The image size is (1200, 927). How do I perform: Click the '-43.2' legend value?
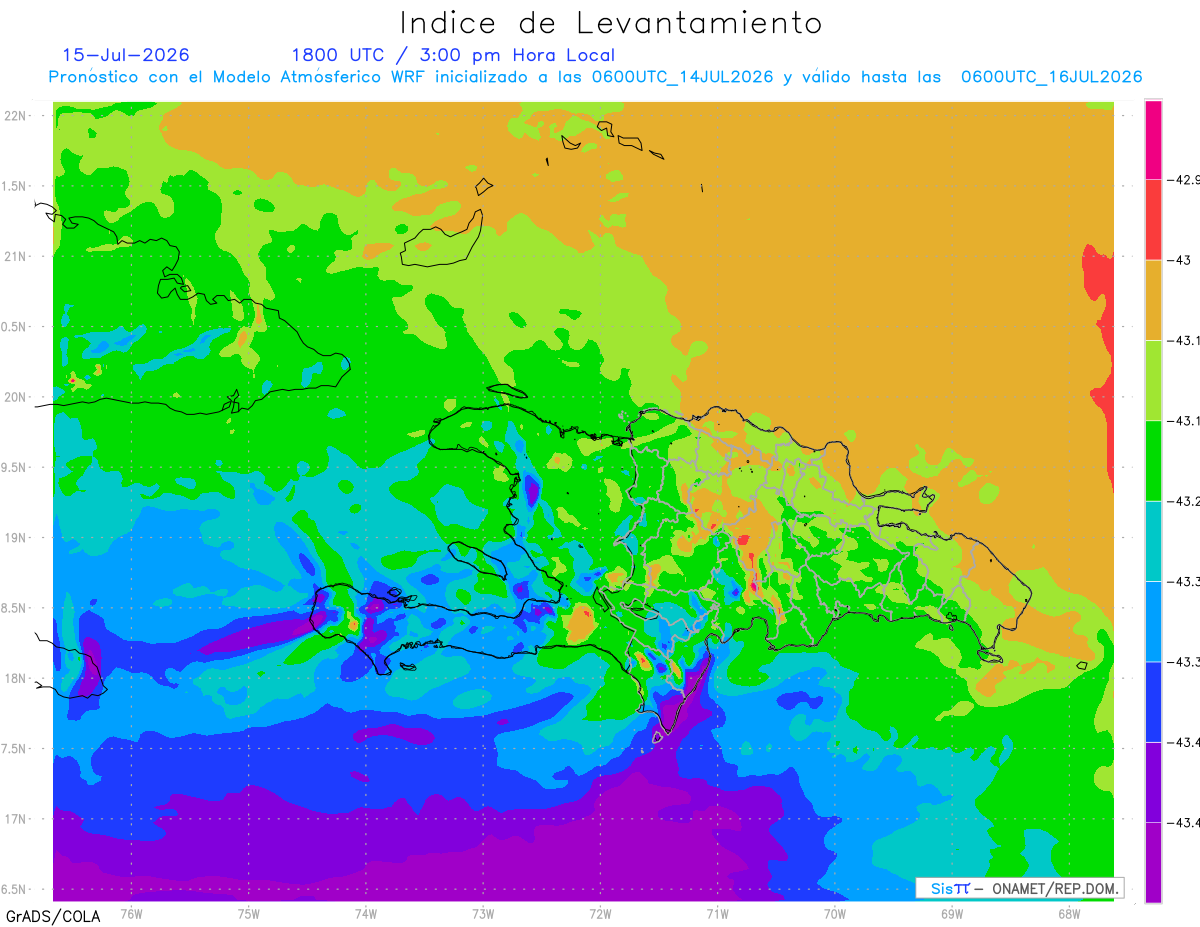1182,501
